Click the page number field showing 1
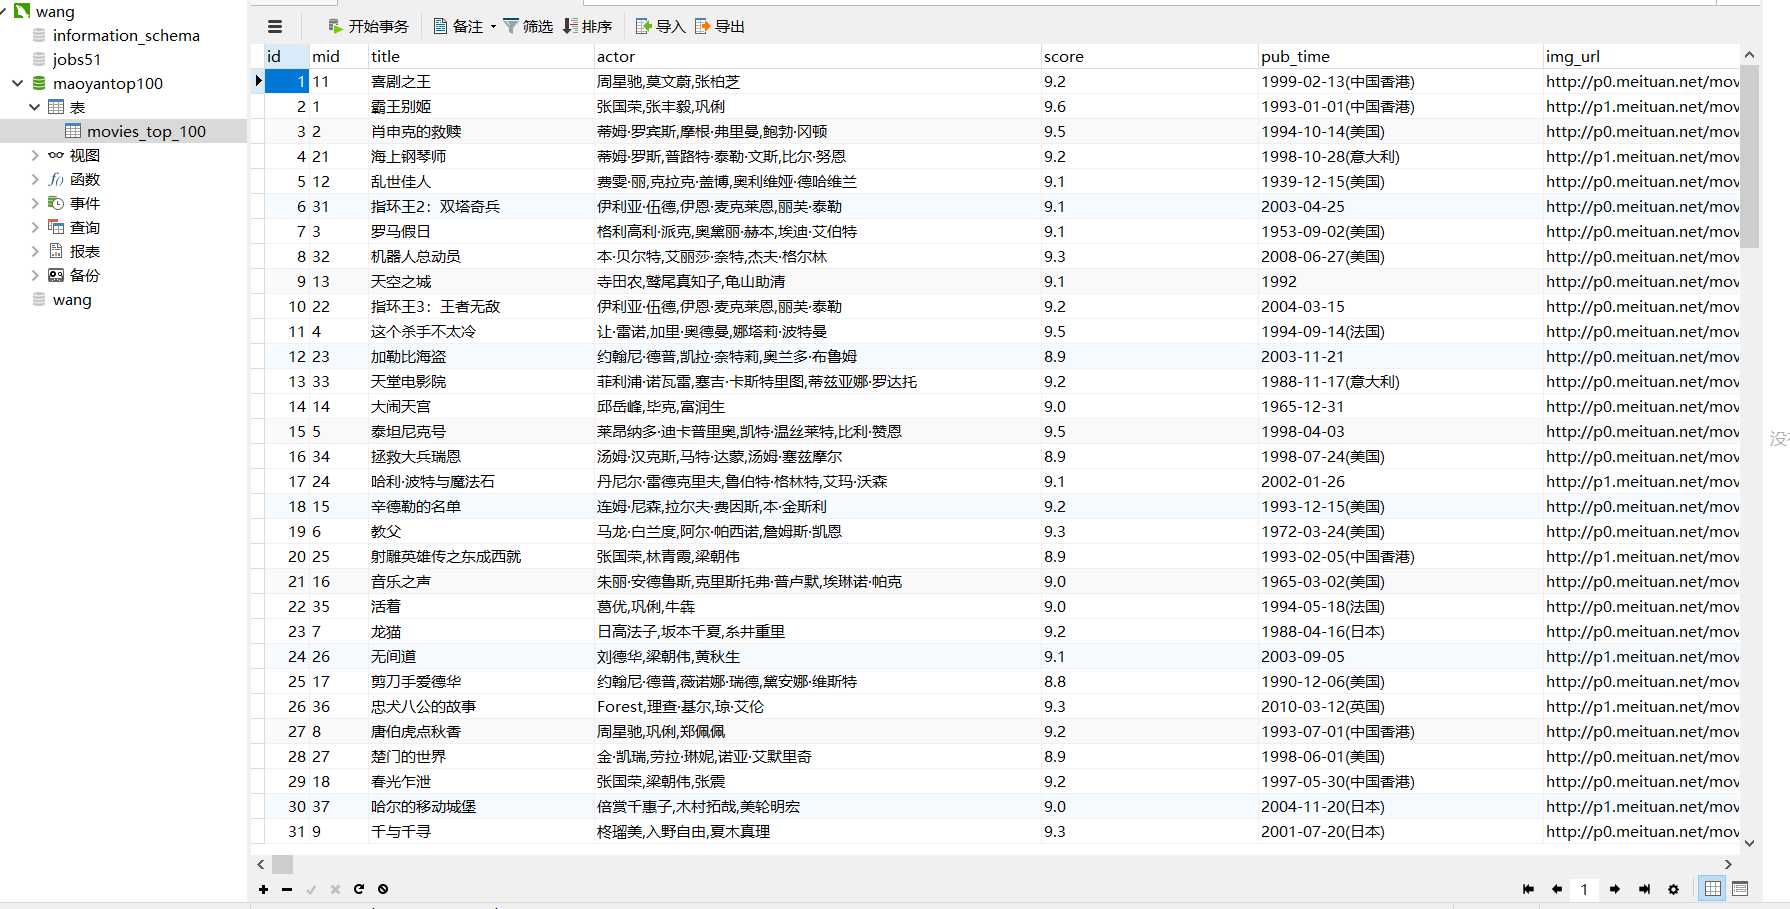This screenshot has width=1790, height=909. click(x=1584, y=889)
